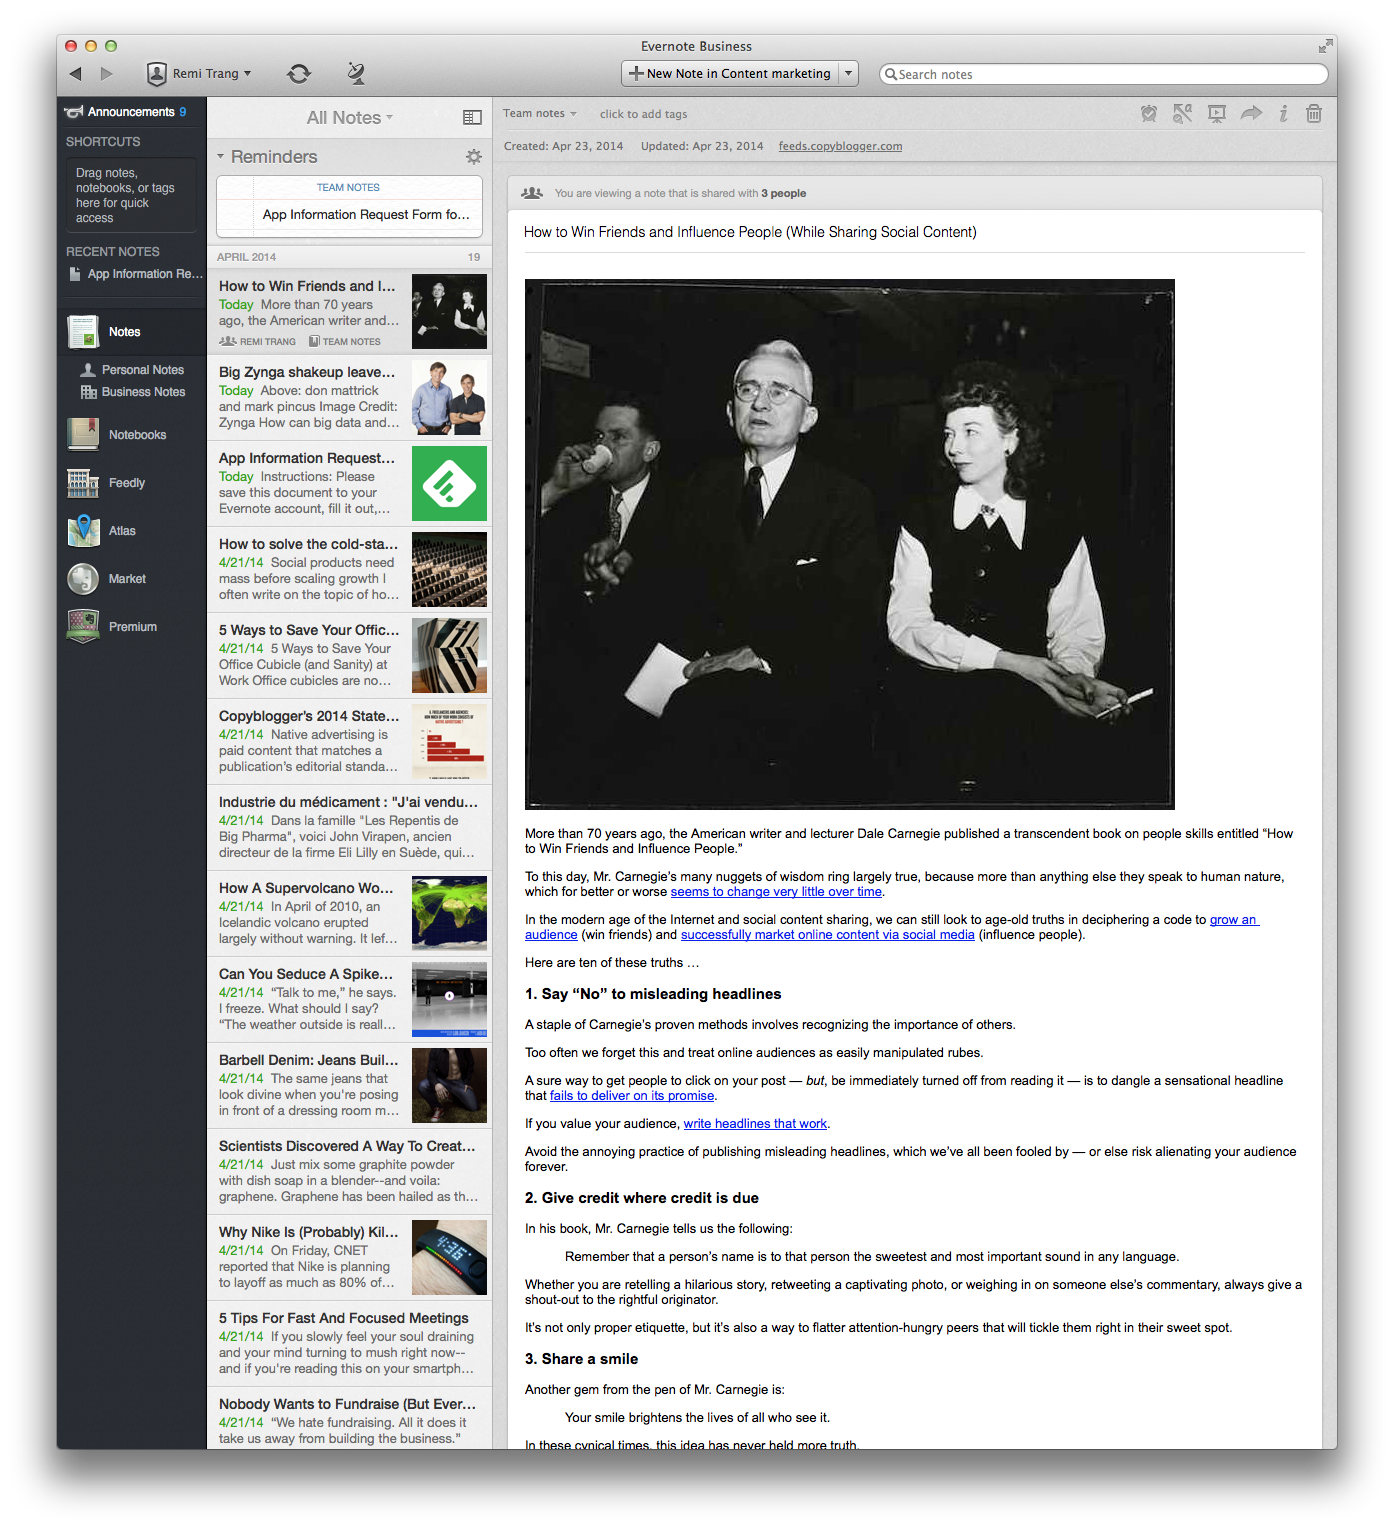Follow the 'fails to deliver on its promise' link
Screen dimensions: 1394x1528
point(632,1096)
